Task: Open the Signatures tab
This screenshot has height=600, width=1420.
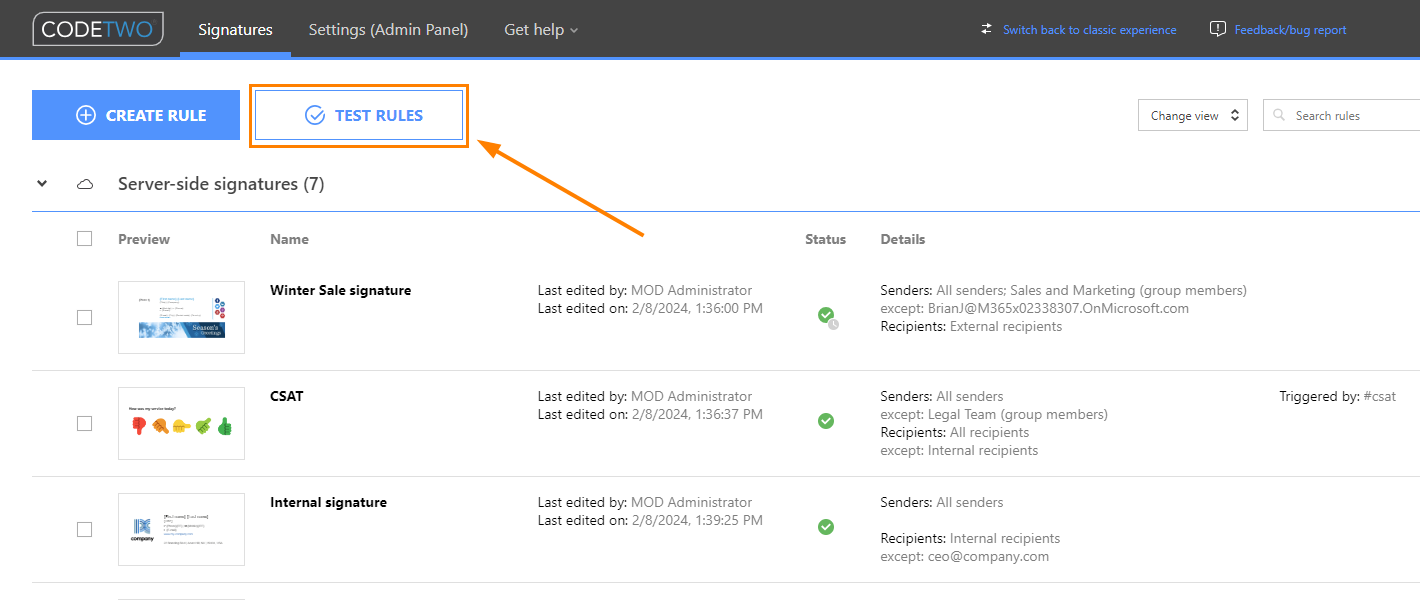Action: pyautogui.click(x=235, y=30)
